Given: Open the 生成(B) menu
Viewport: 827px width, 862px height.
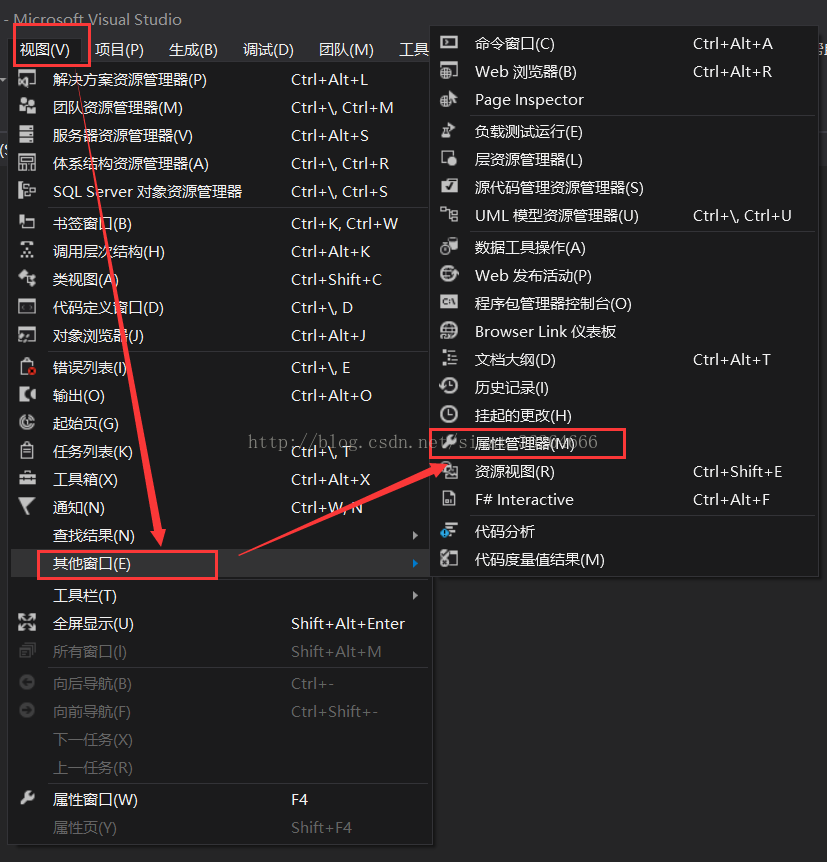Looking at the screenshot, I should point(193,50).
